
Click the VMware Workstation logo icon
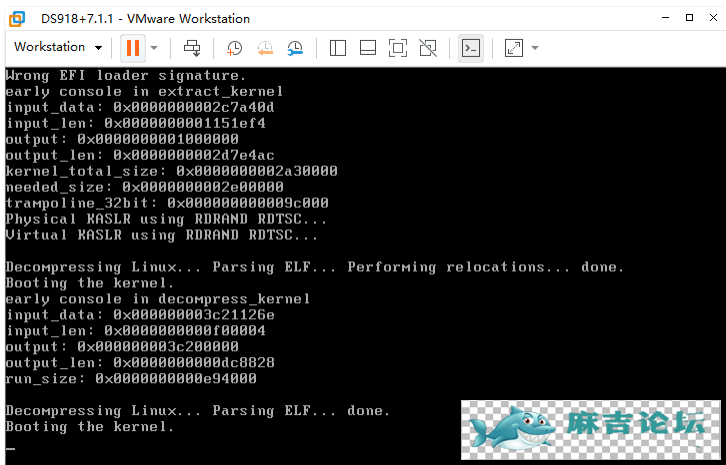(17, 19)
